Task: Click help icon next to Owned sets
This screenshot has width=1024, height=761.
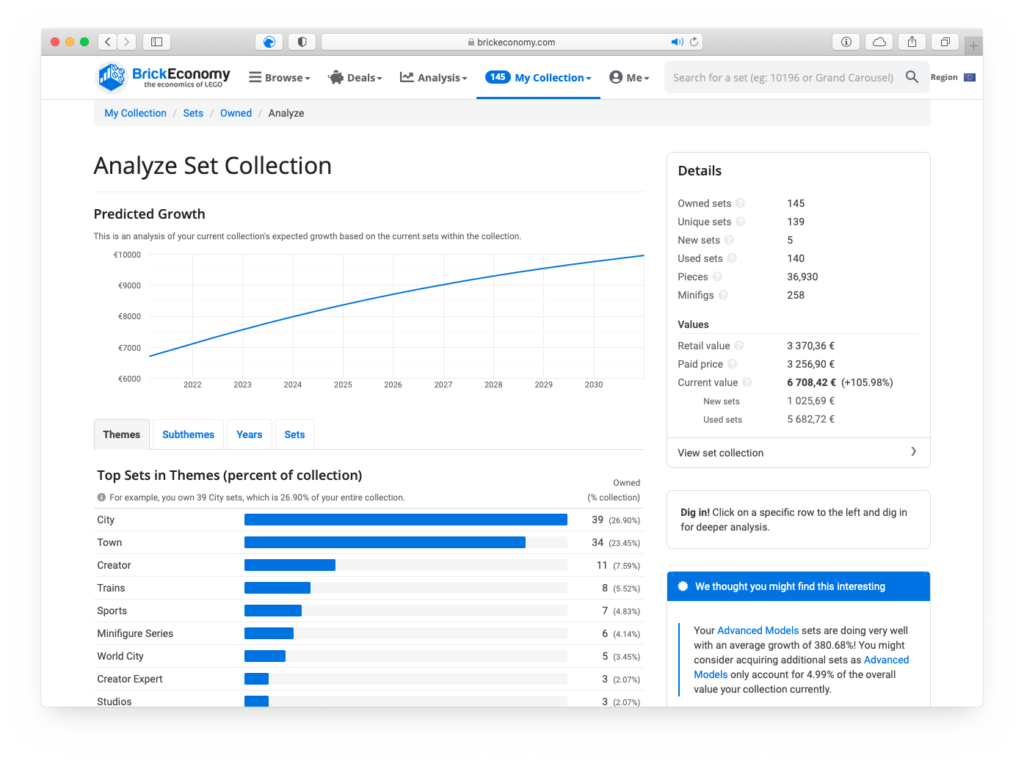Action: pyautogui.click(x=739, y=204)
